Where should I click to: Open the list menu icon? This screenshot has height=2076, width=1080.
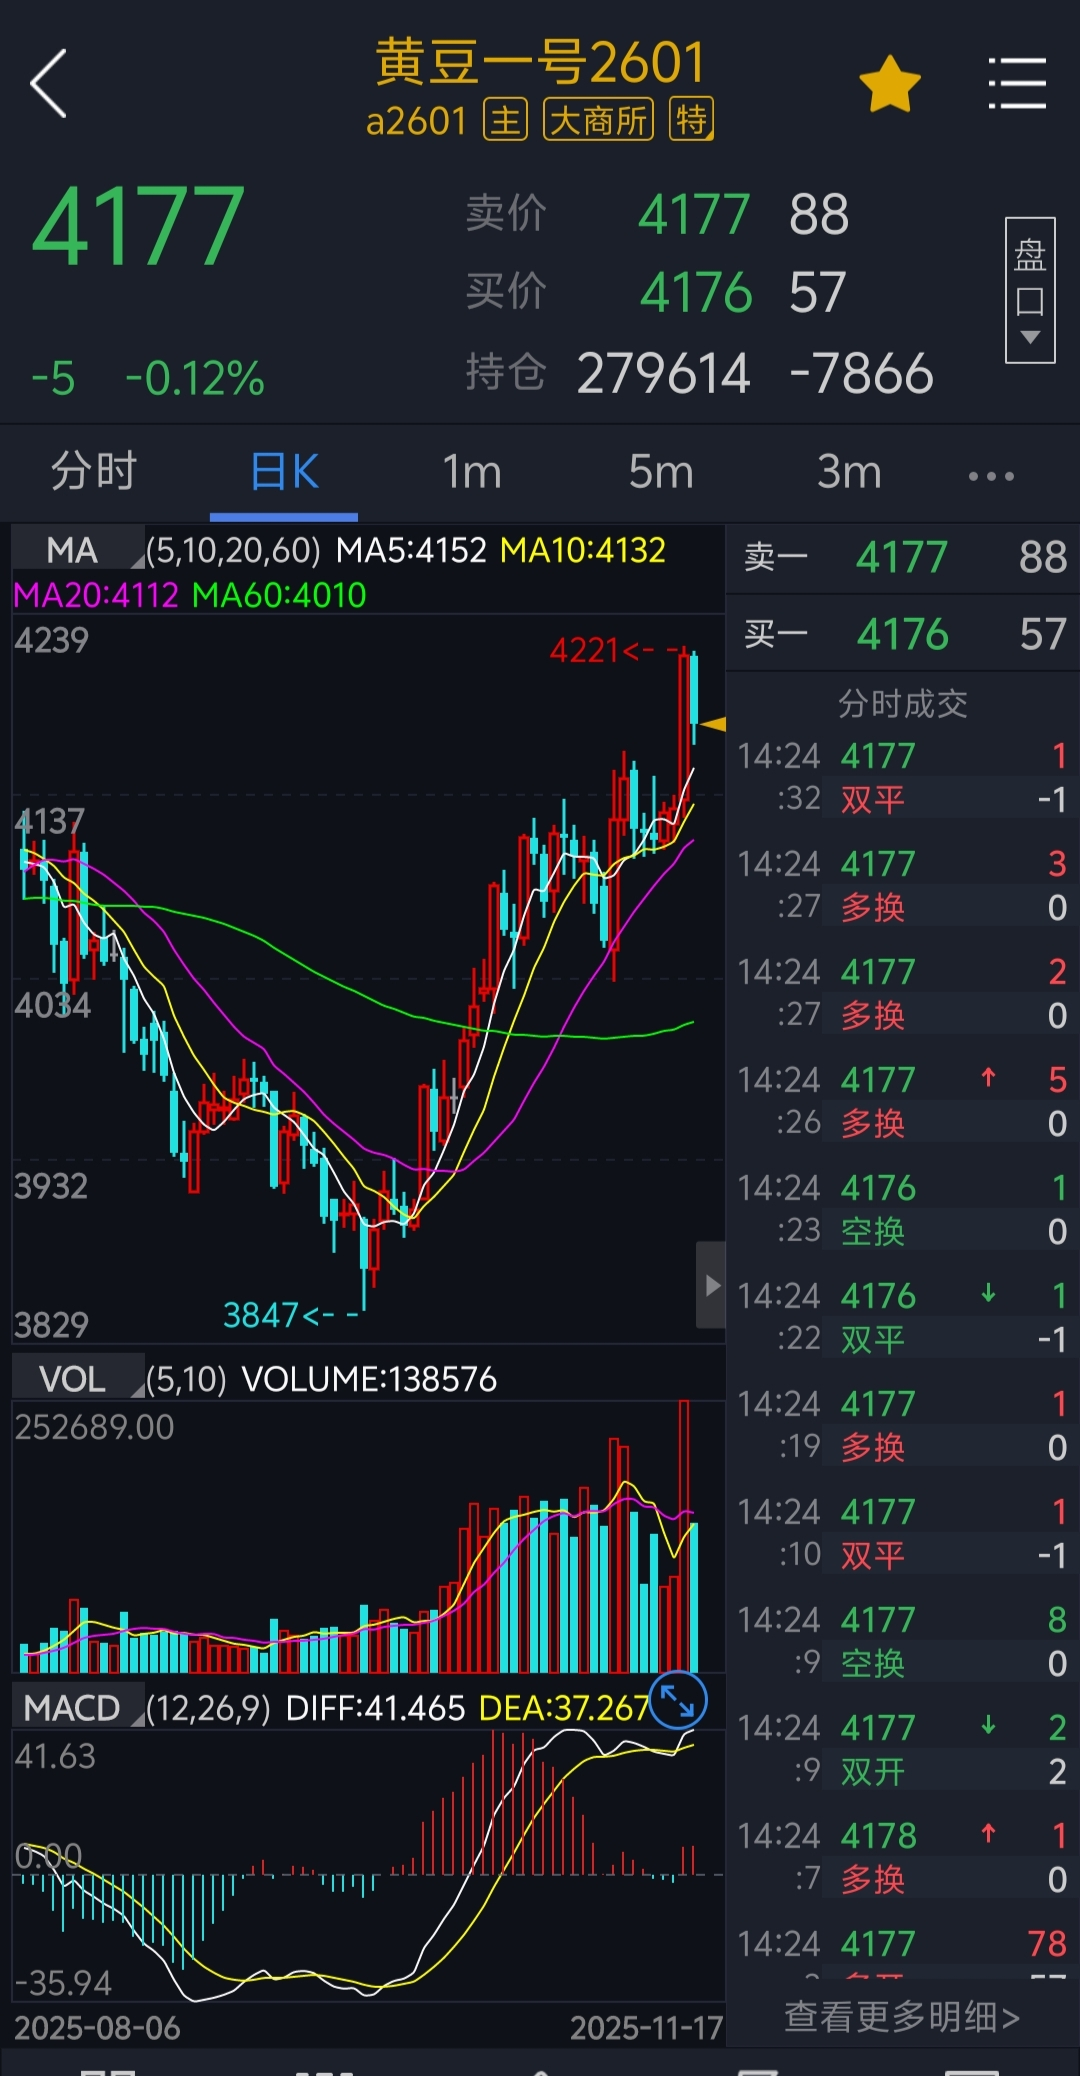coord(1017,84)
